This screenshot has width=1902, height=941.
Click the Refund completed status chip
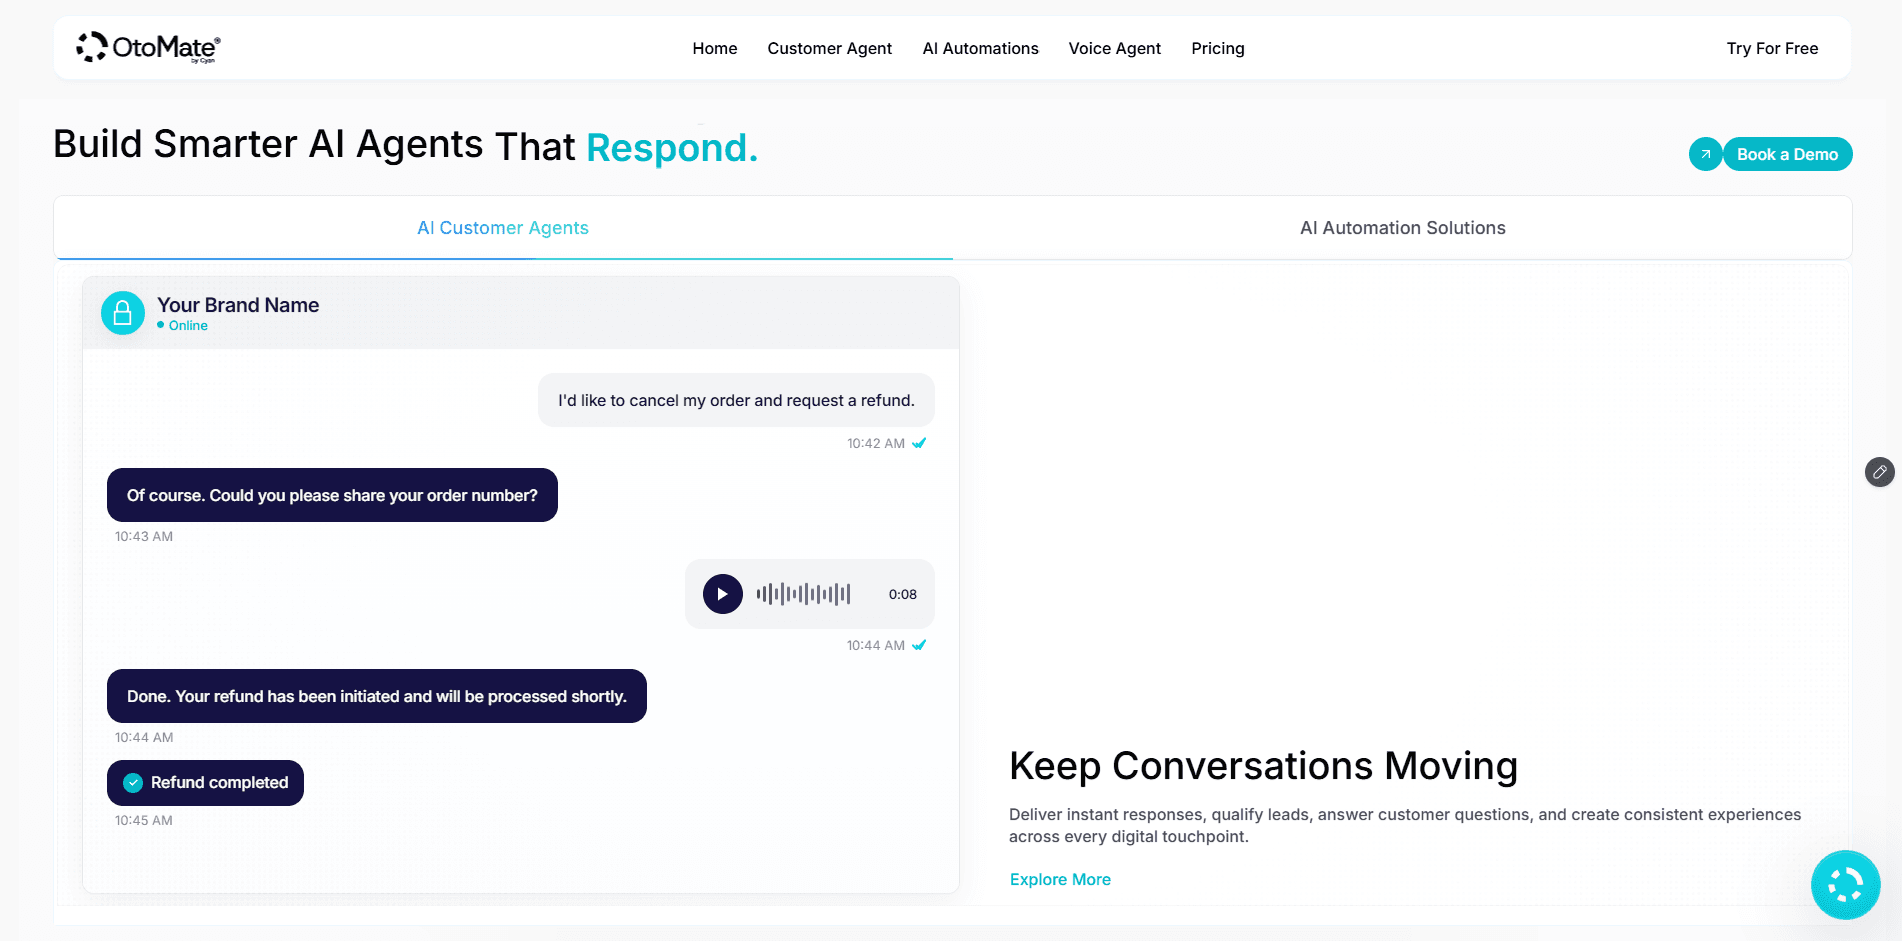[205, 783]
